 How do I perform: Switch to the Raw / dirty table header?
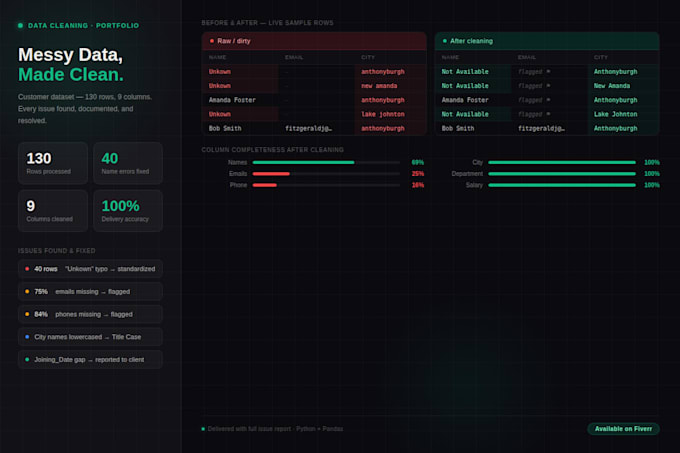coord(314,41)
